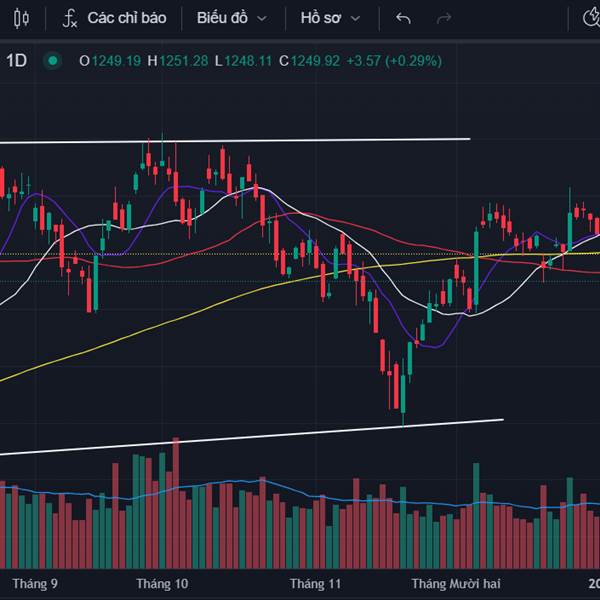Open the alert clock icon at top right

pyautogui.click(x=591, y=18)
